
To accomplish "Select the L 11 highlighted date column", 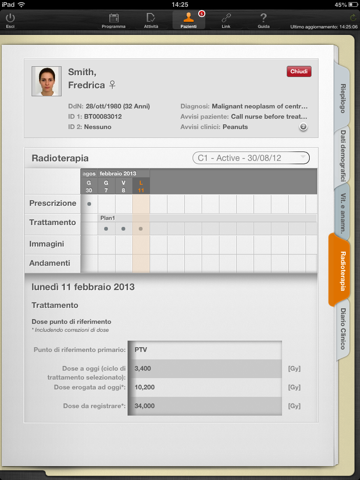I will (x=141, y=186).
